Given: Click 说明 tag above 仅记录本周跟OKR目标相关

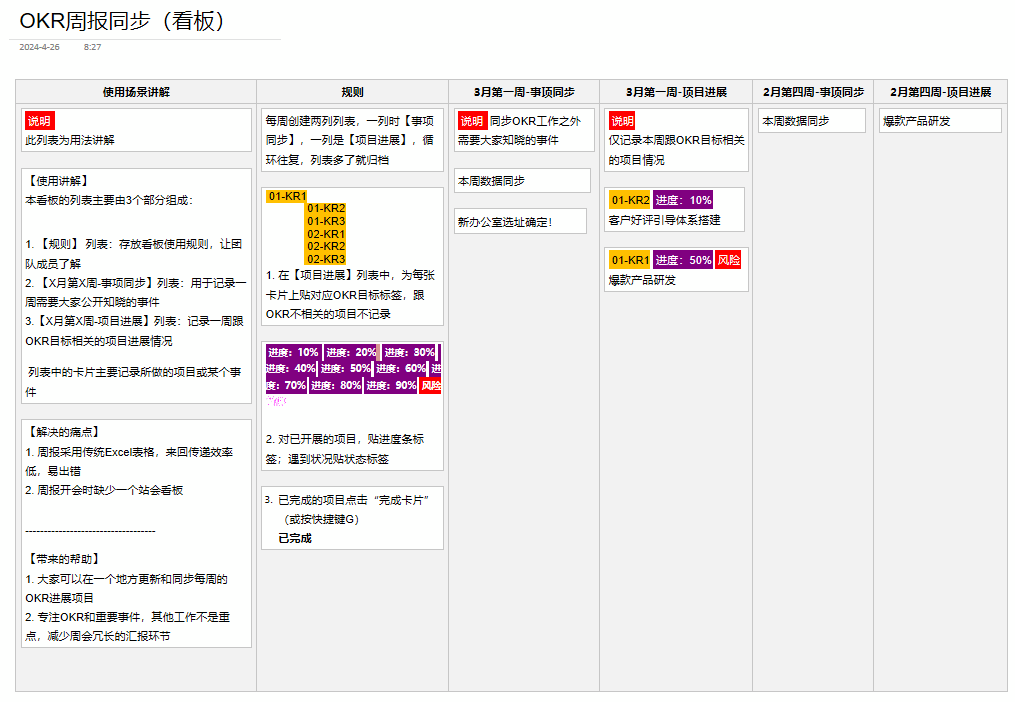Looking at the screenshot, I should point(622,121).
